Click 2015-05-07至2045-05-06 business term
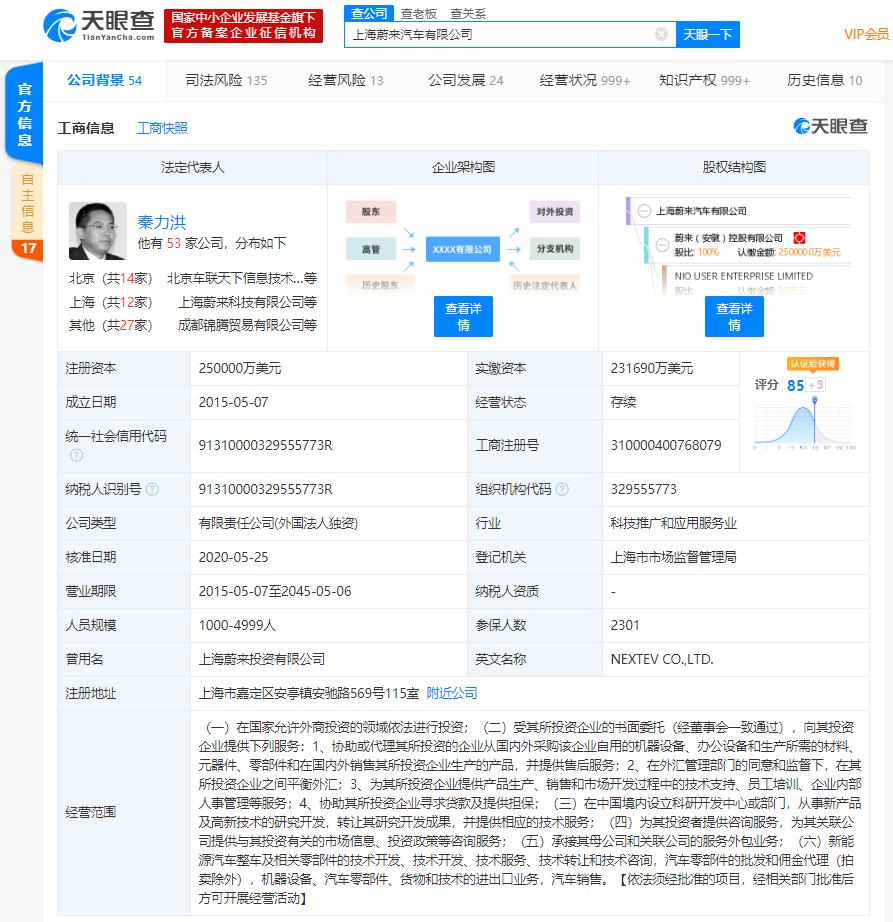 pos(275,591)
